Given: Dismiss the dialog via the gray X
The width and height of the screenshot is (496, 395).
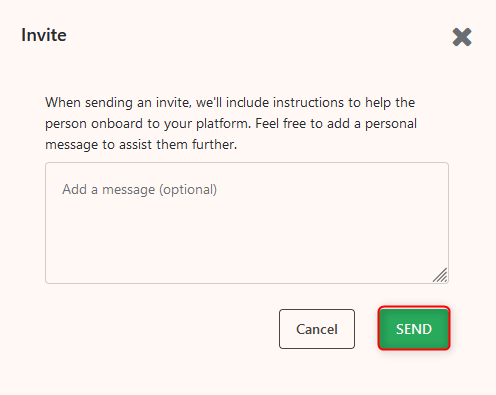Looking at the screenshot, I should [462, 37].
